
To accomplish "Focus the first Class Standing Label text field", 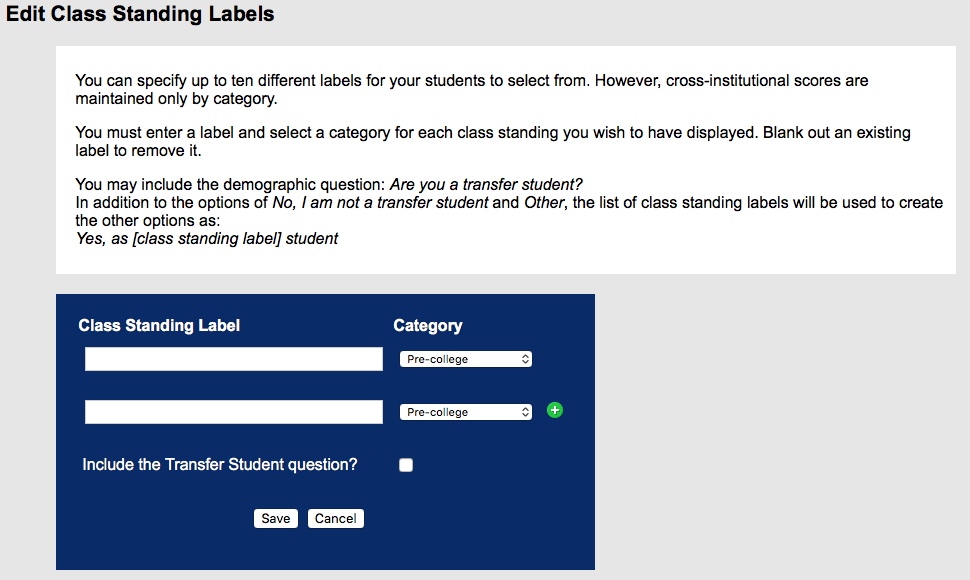I will [234, 359].
